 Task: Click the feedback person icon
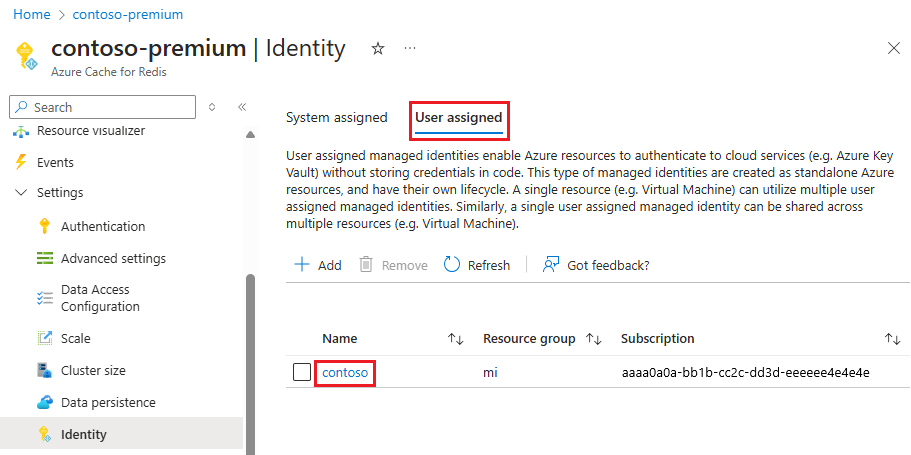click(550, 265)
